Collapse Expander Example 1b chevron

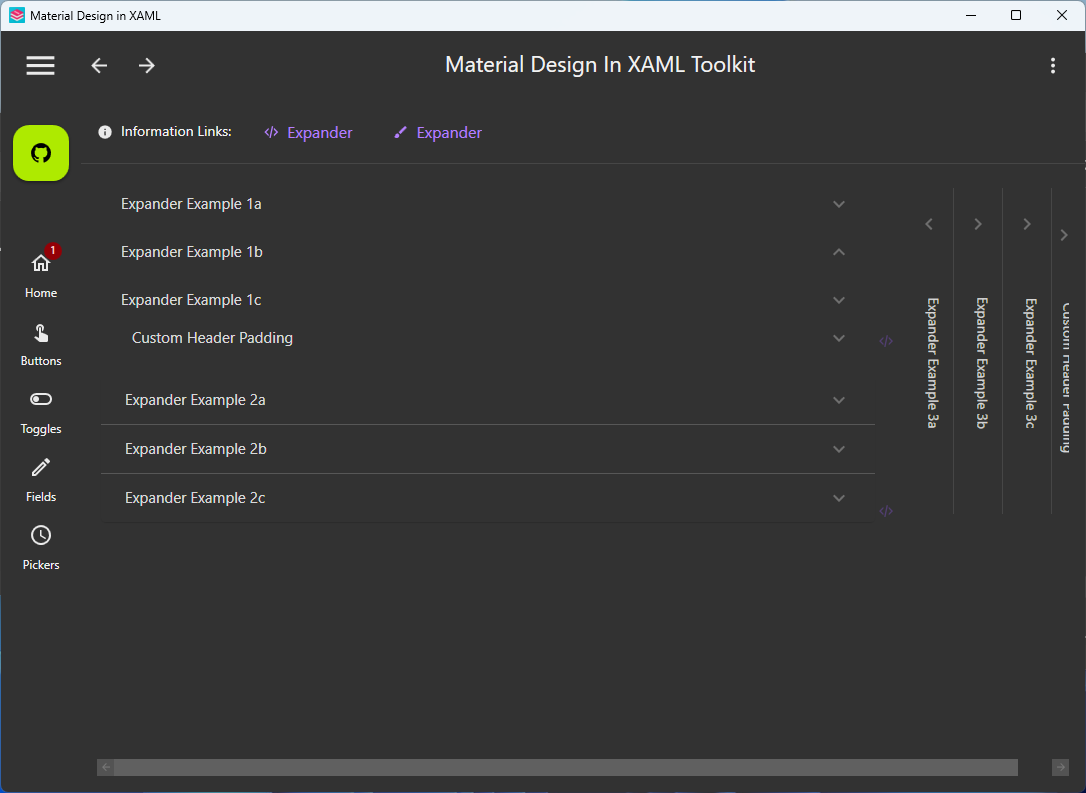tap(839, 252)
